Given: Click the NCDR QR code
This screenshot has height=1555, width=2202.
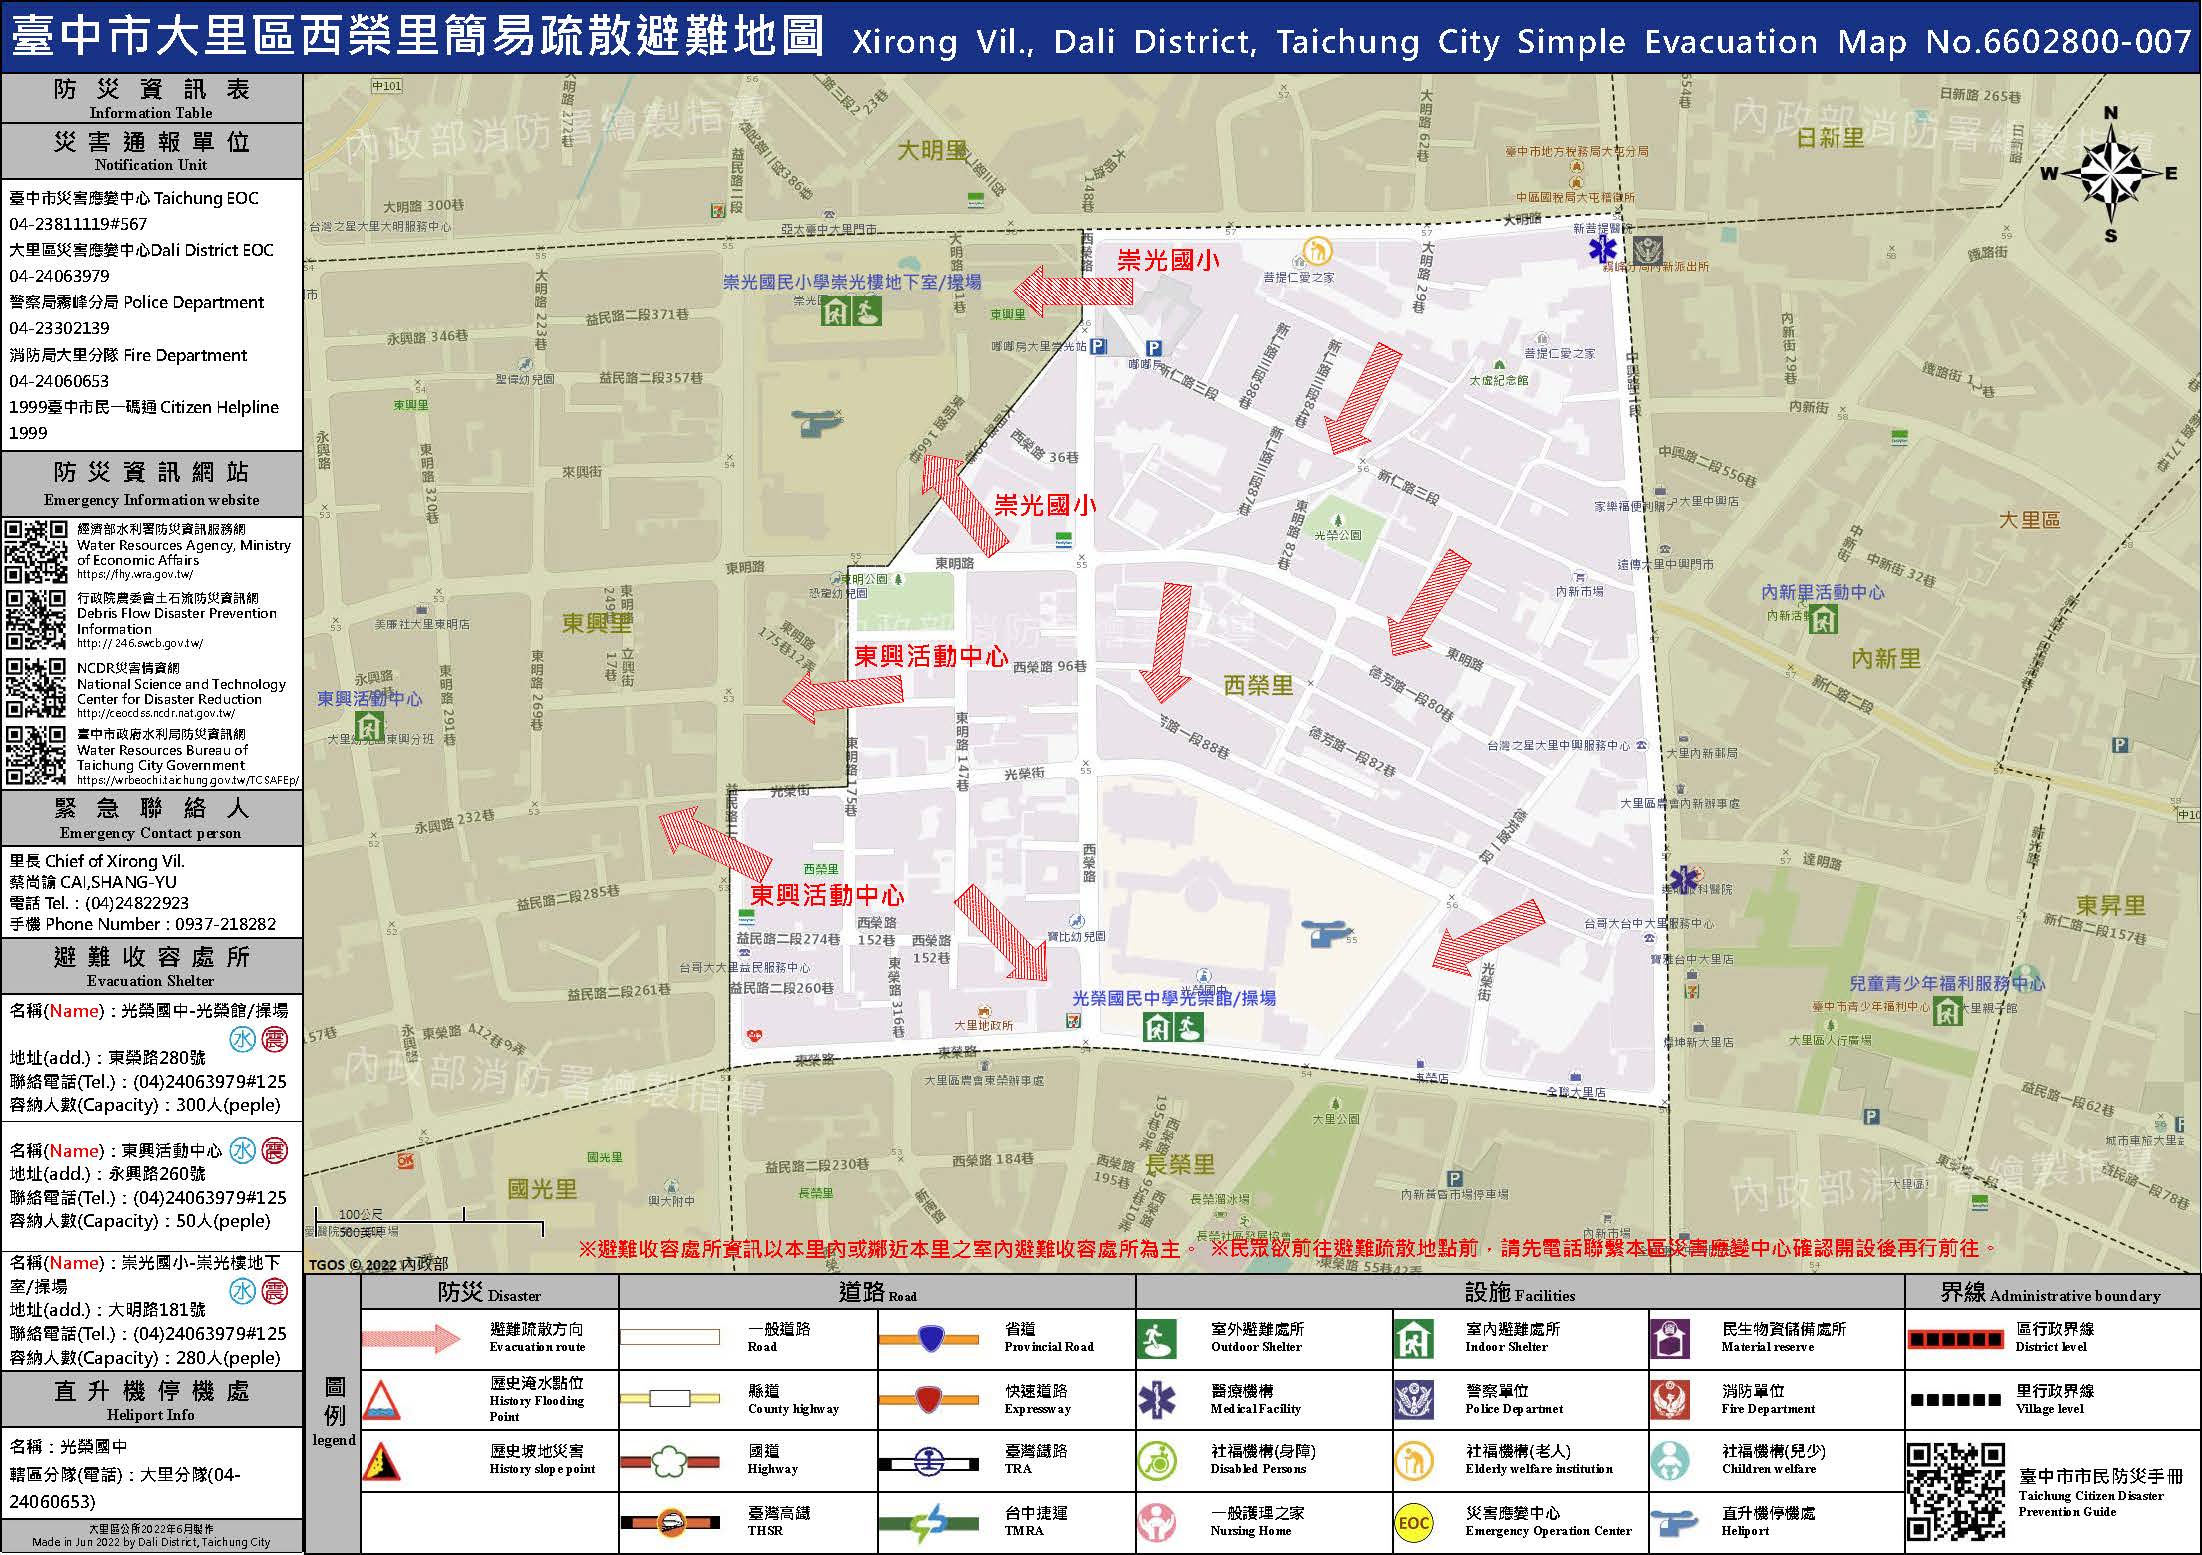Looking at the screenshot, I should pyautogui.click(x=37, y=688).
